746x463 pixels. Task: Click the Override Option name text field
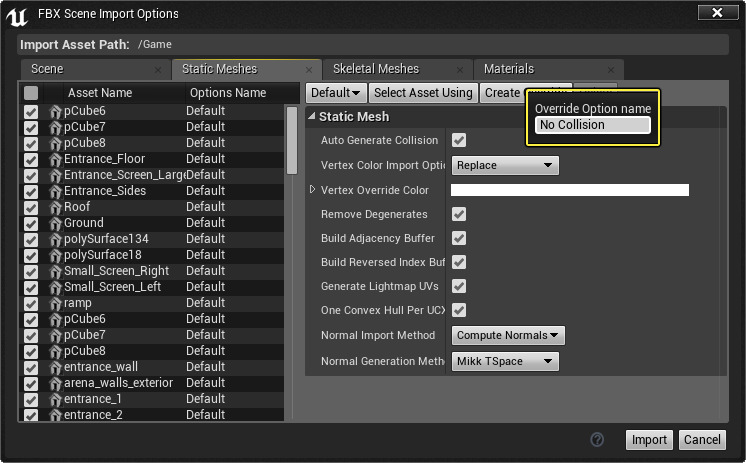(592, 125)
